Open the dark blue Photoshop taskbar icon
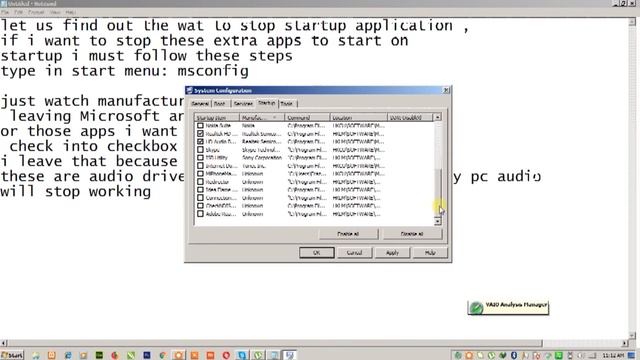 point(147,356)
